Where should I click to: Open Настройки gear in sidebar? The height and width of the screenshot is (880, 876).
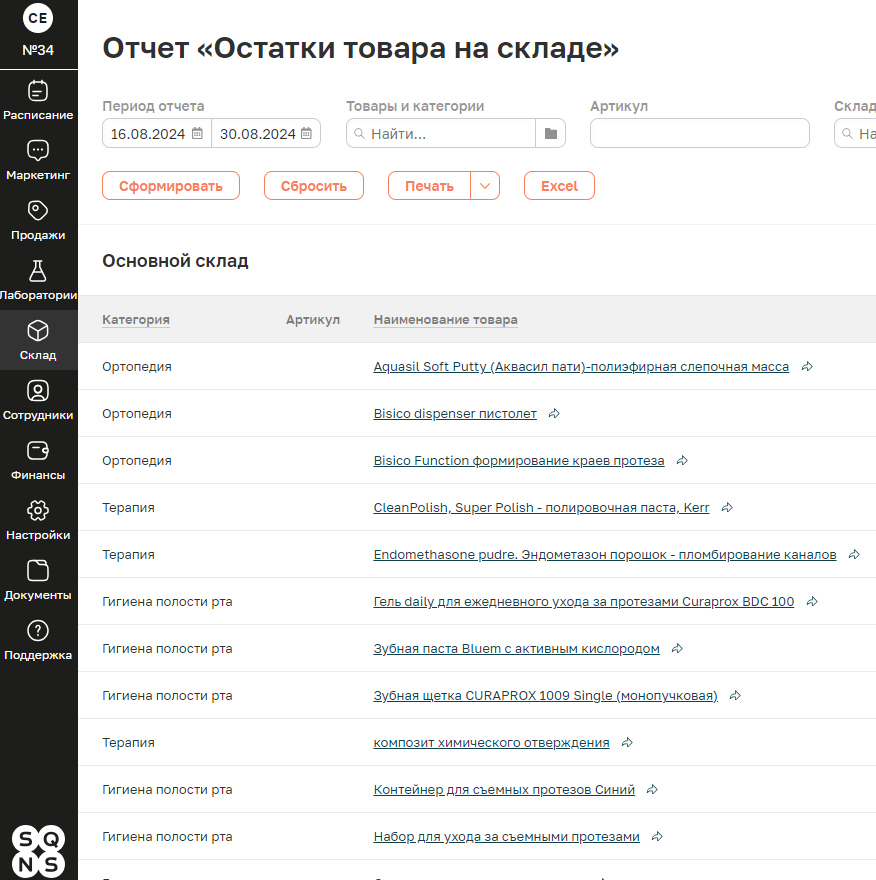(x=38, y=520)
